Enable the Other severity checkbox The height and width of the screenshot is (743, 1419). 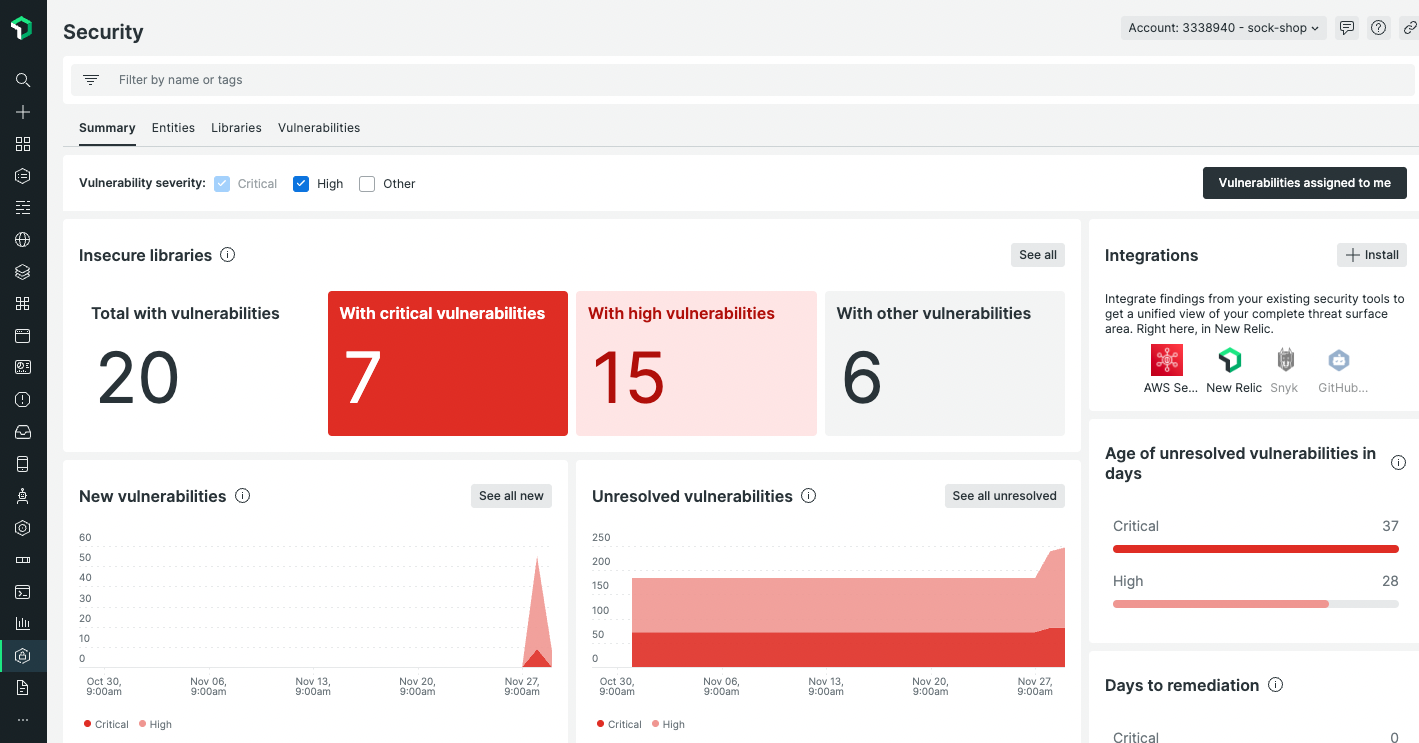tap(367, 184)
